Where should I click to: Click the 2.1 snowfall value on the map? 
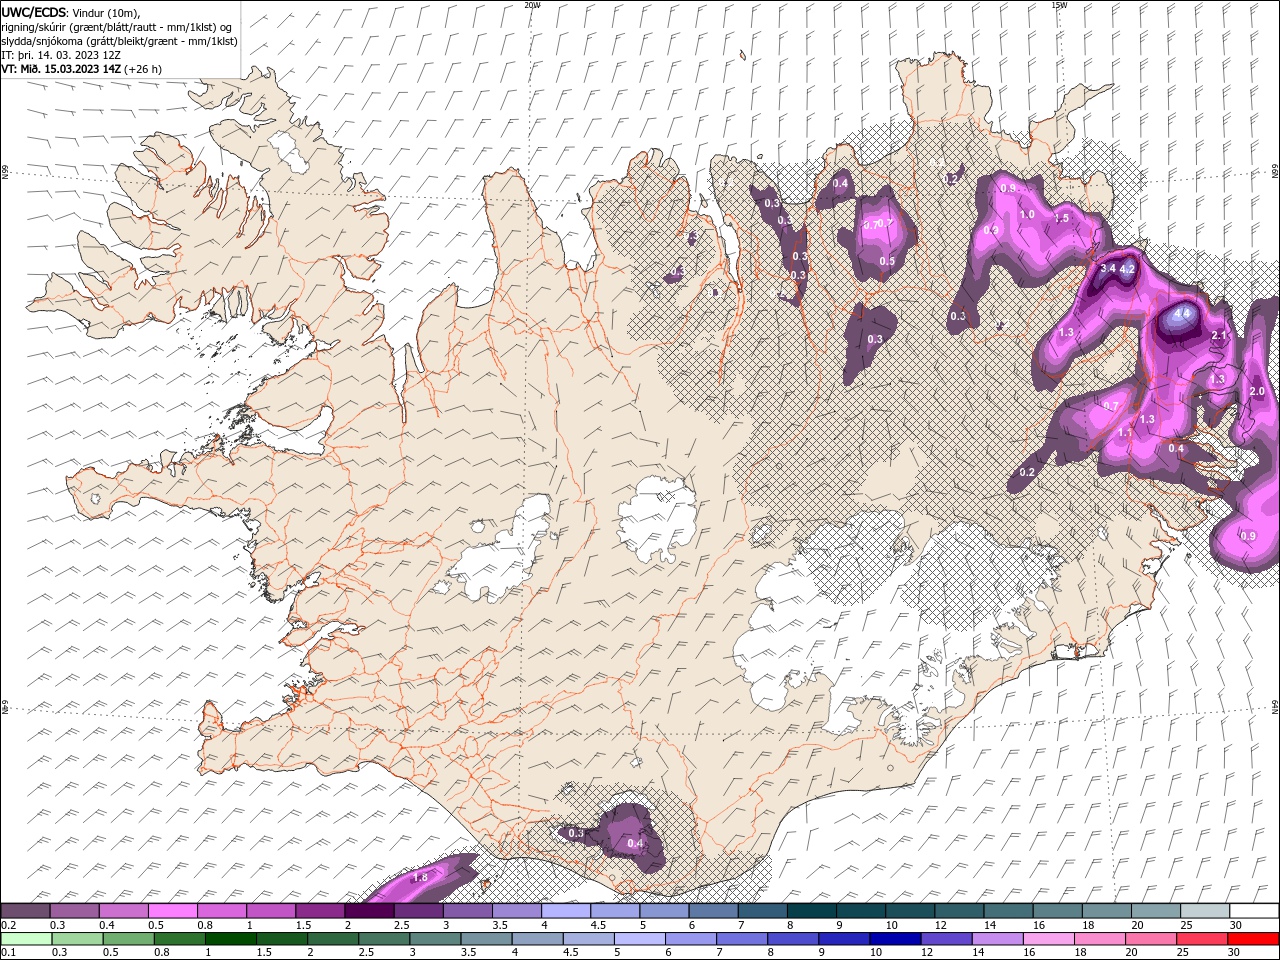coord(1218,335)
